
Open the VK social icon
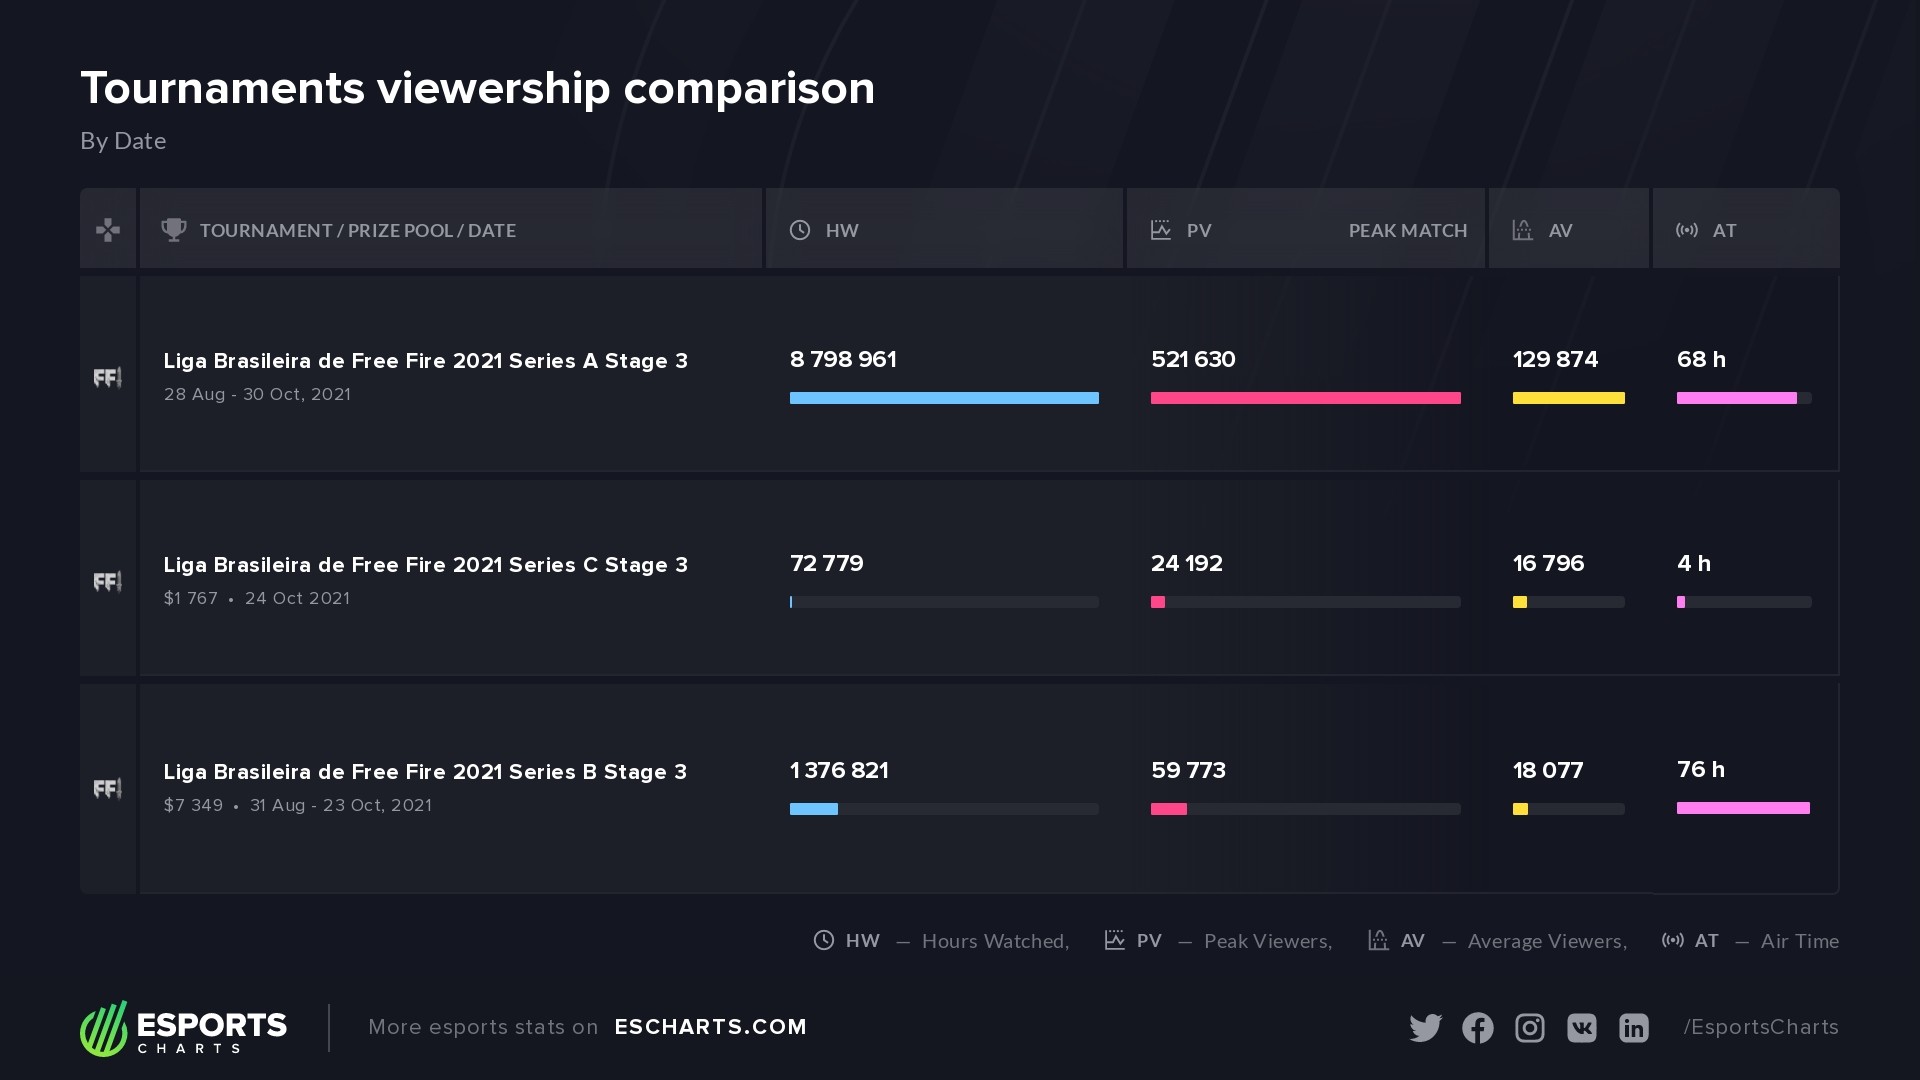pyautogui.click(x=1581, y=1028)
